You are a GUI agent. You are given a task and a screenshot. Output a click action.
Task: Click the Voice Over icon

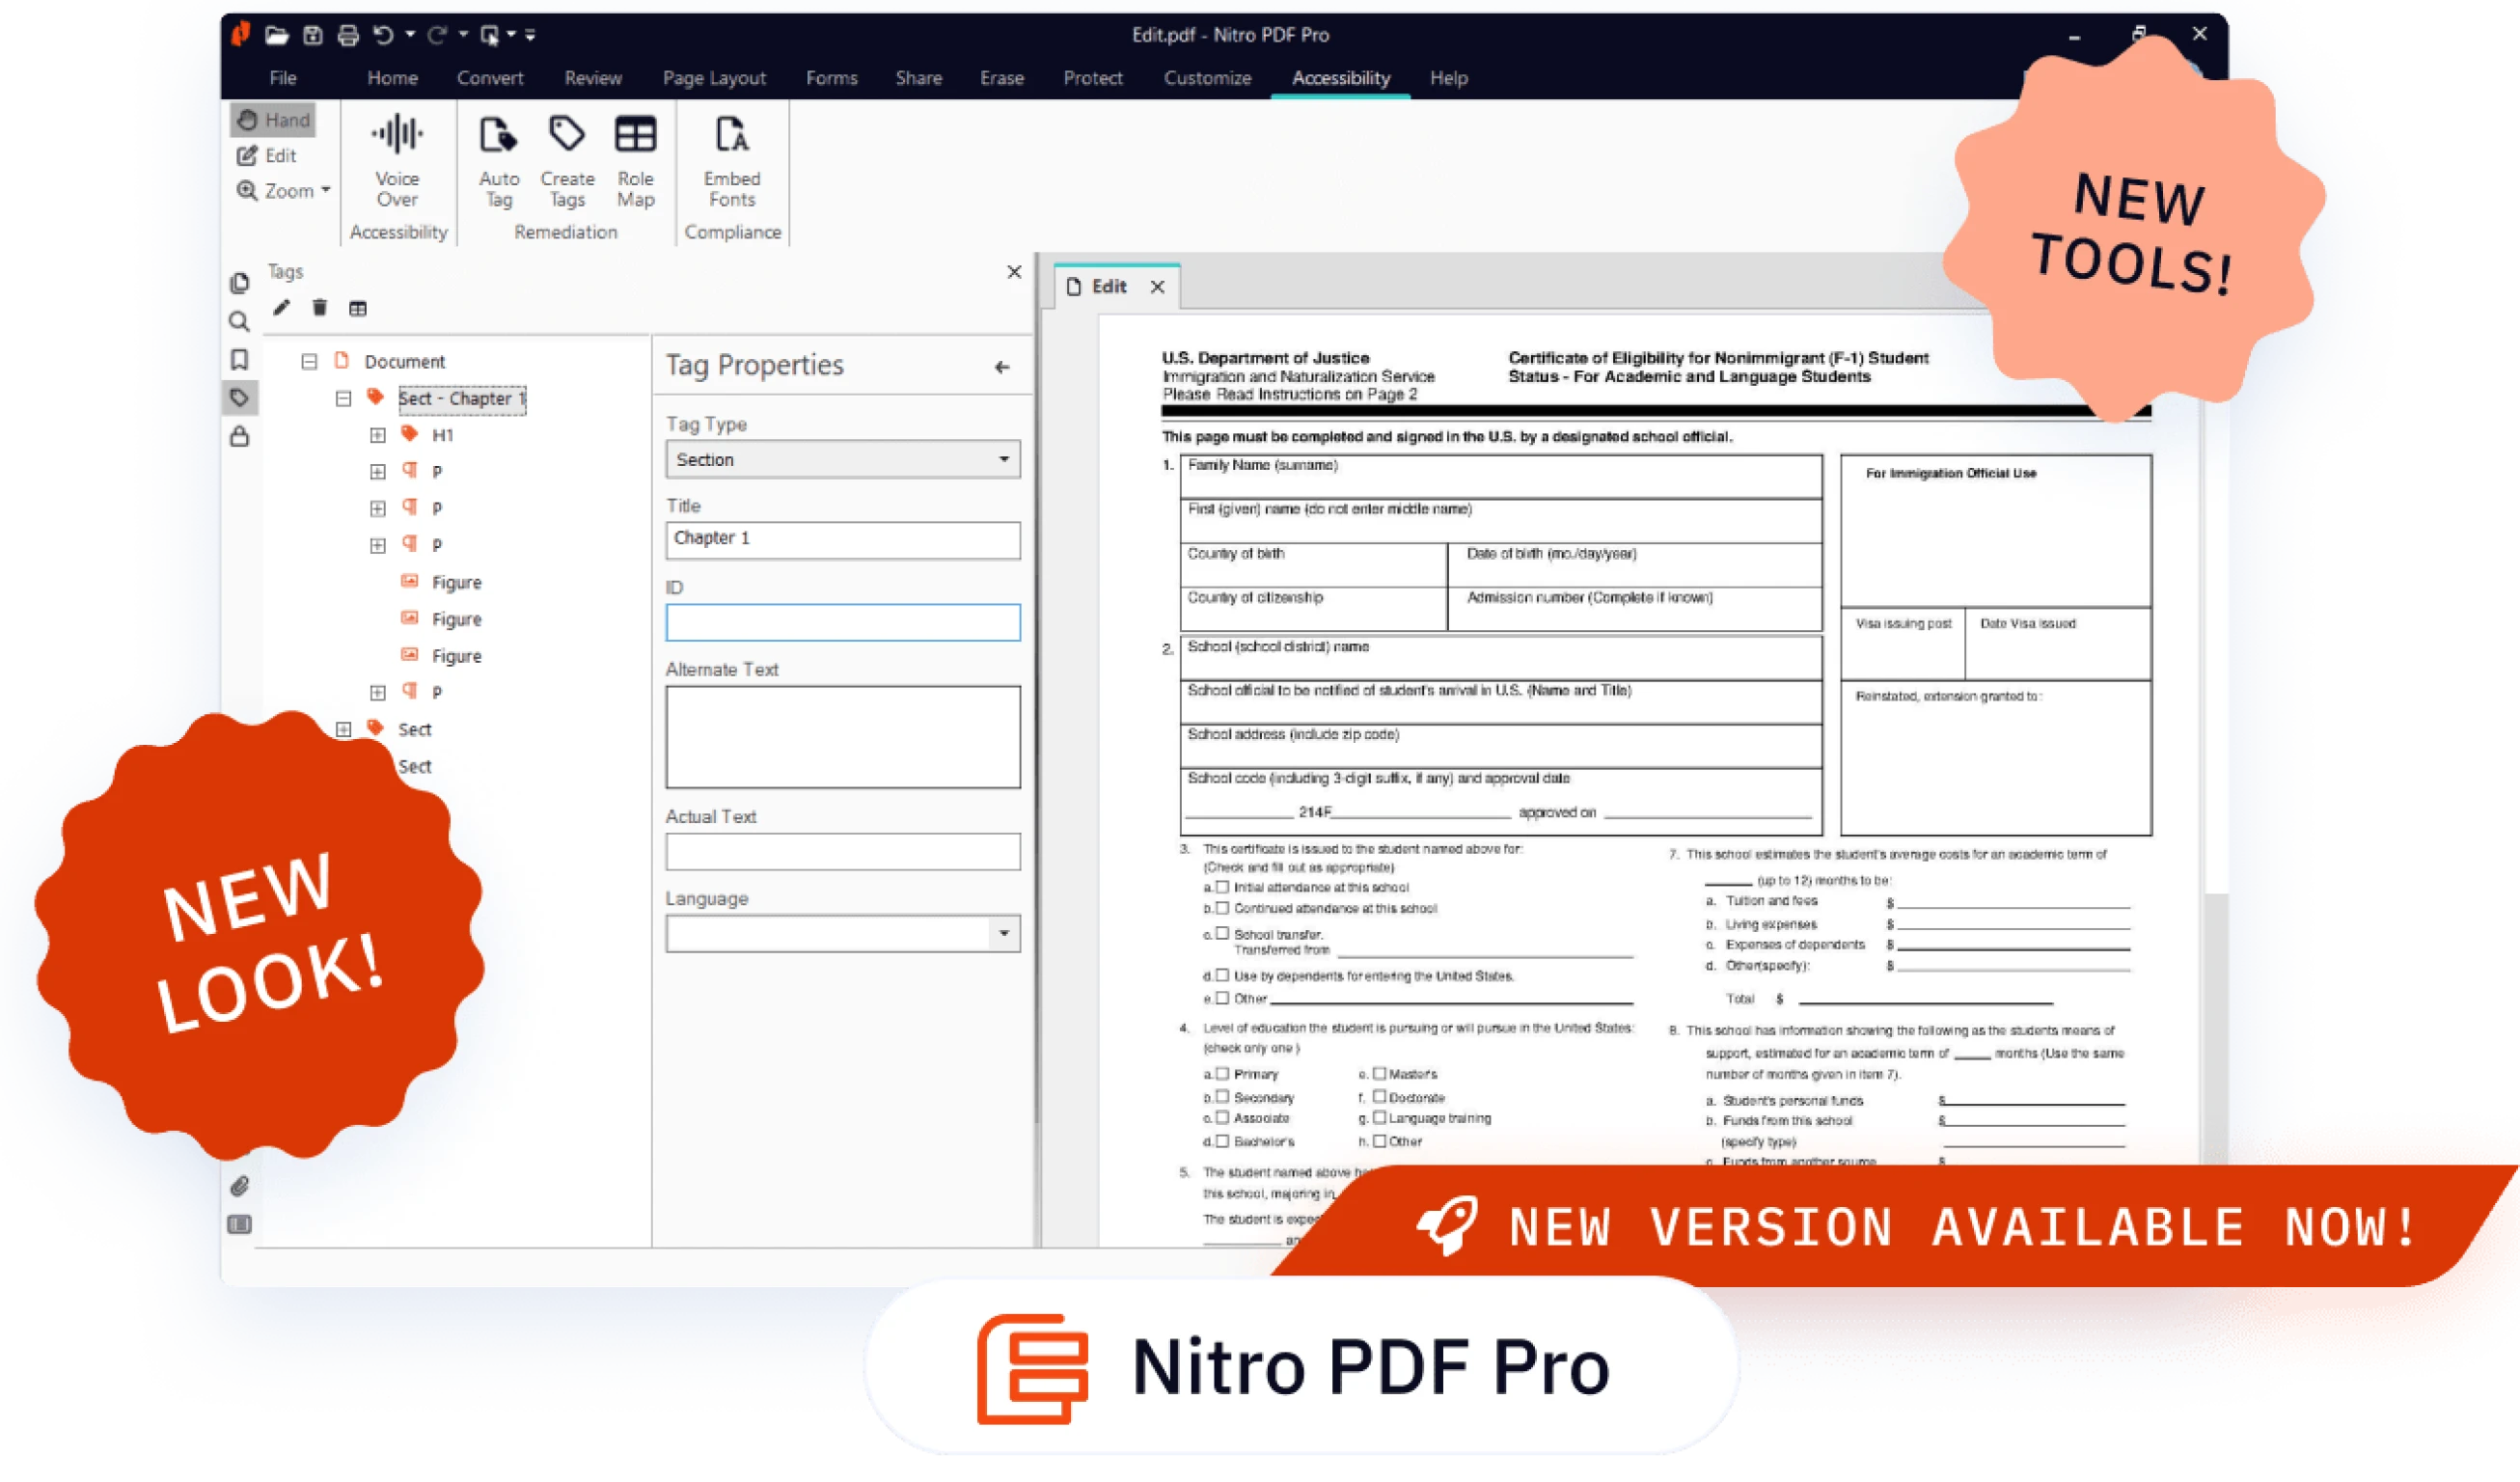click(397, 135)
